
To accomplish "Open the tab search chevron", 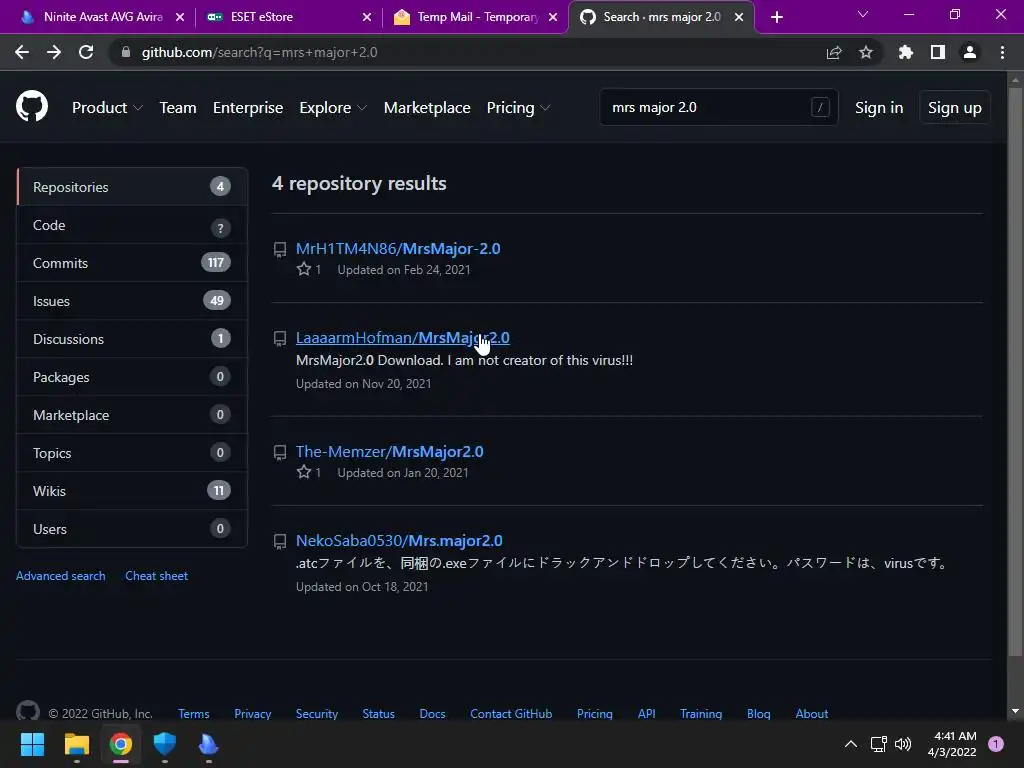I will [x=863, y=14].
